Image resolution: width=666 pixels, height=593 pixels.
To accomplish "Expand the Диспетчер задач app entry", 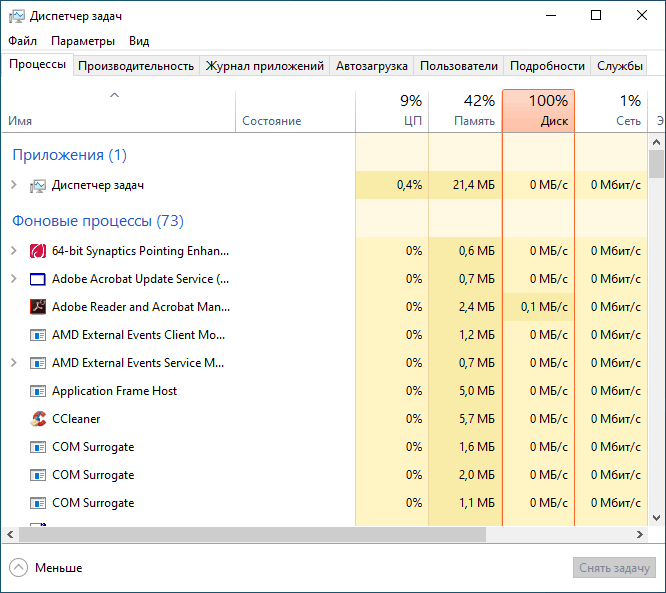I will click(14, 185).
